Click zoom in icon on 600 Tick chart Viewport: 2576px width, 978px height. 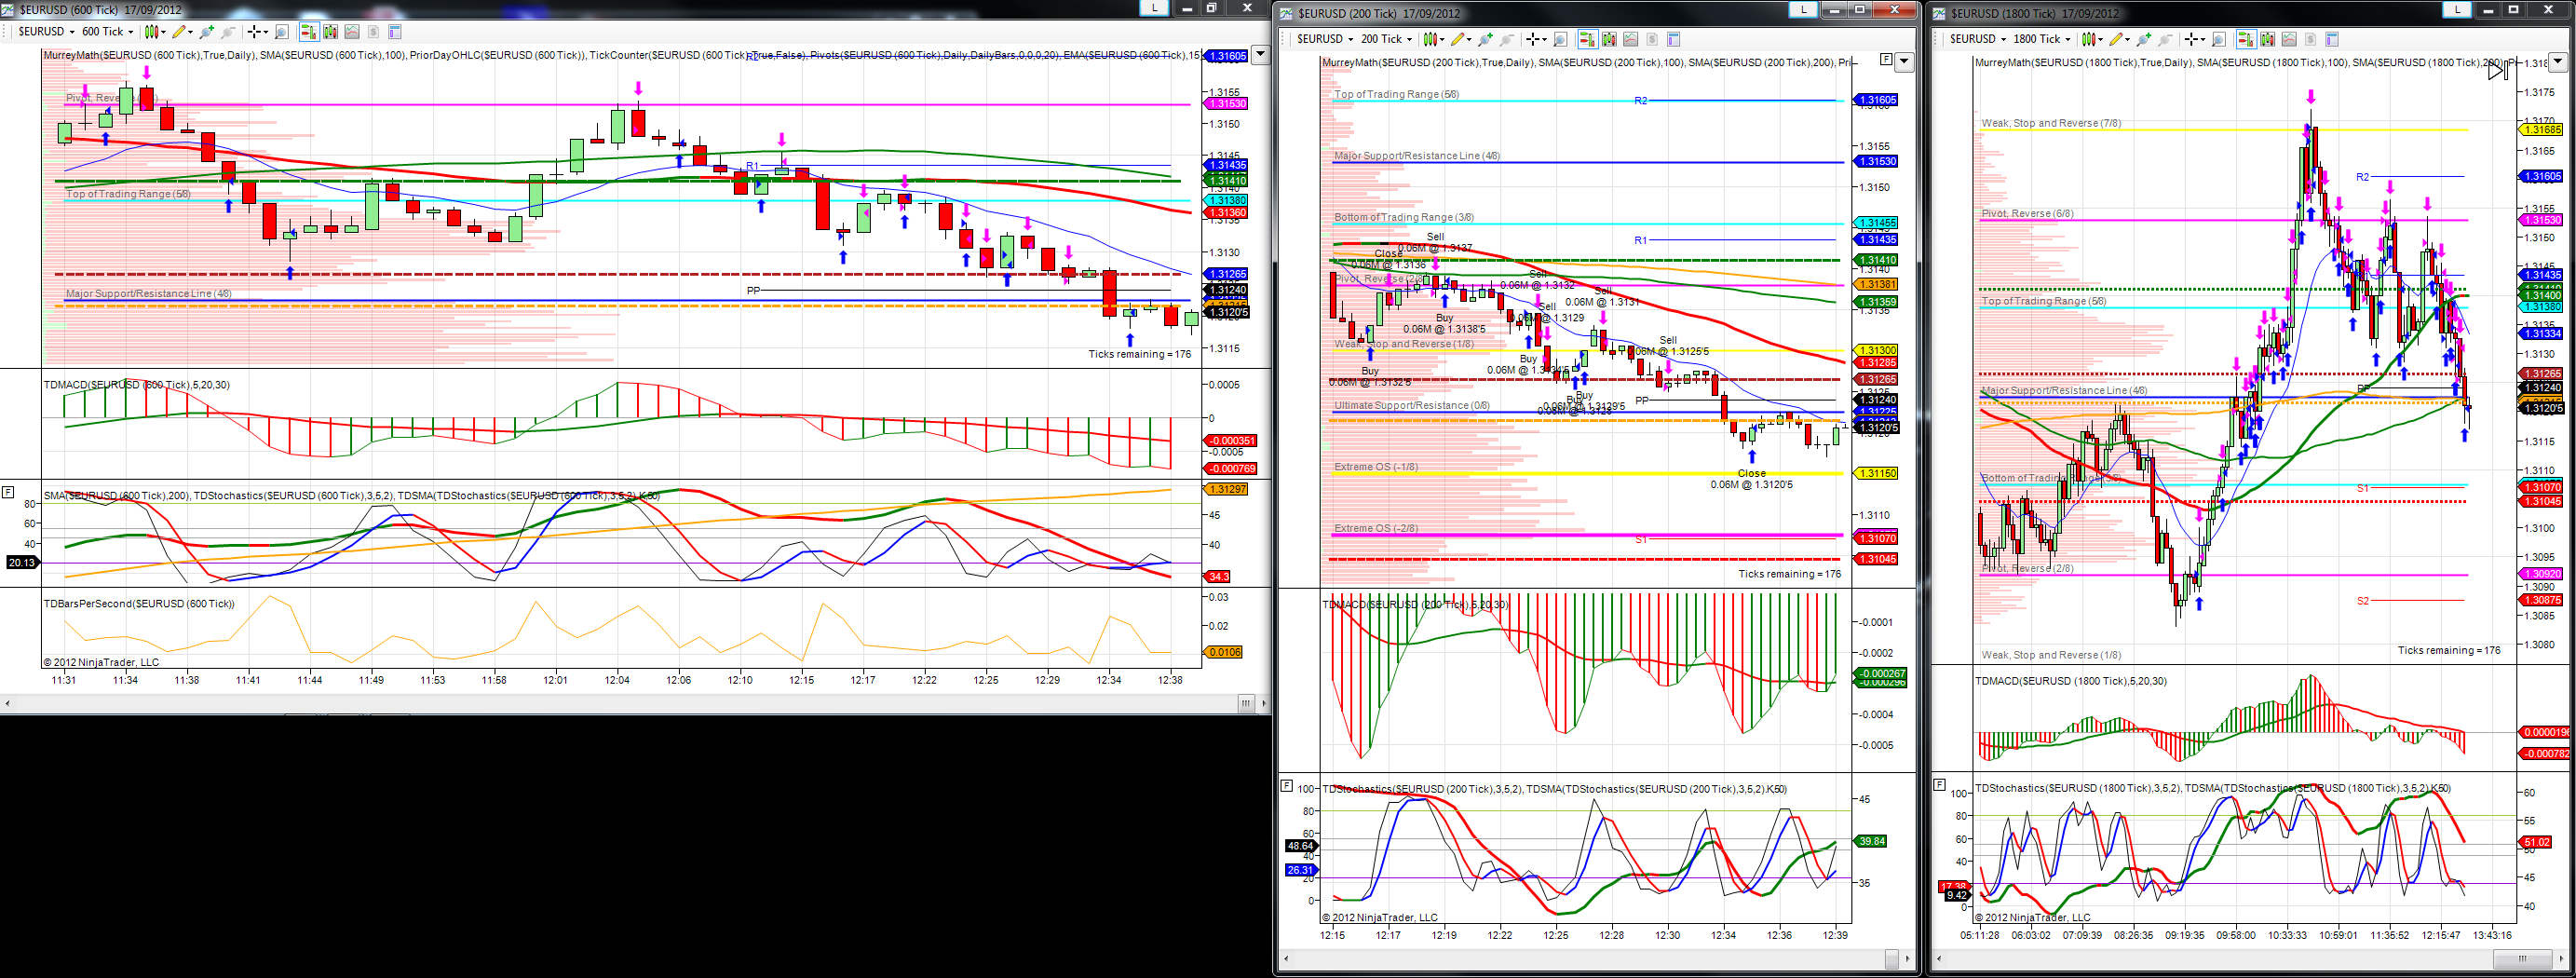pos(207,32)
